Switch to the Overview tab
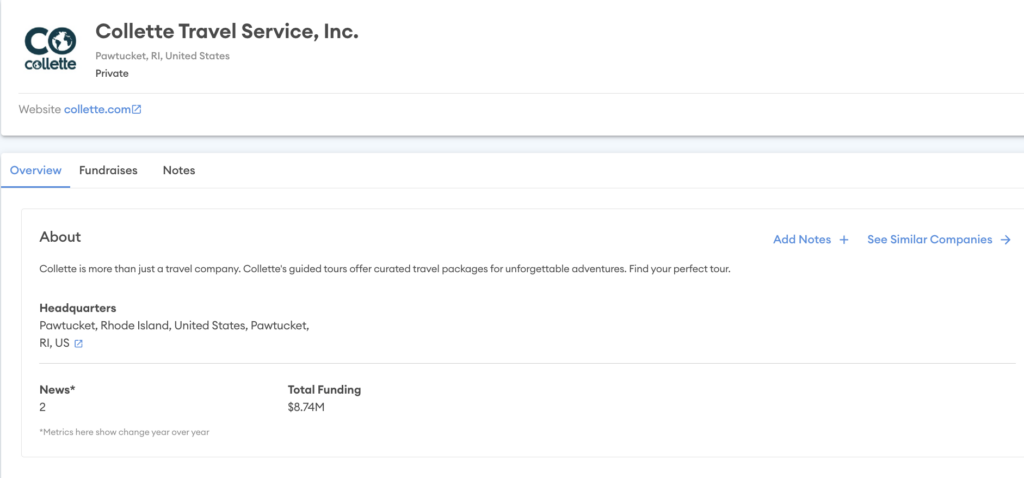The height and width of the screenshot is (478, 1024). (36, 170)
